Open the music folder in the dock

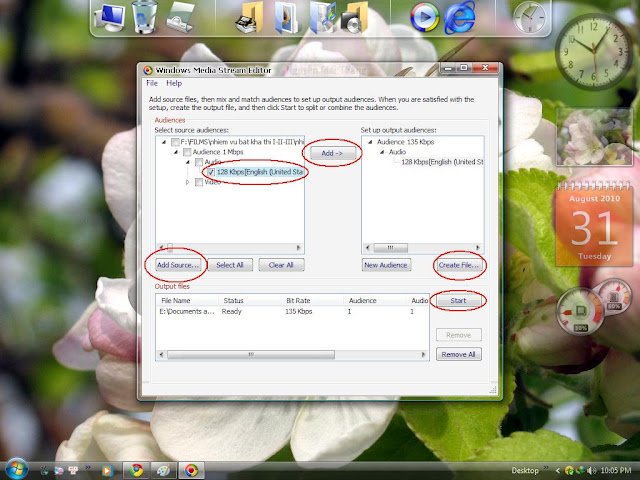[x=322, y=18]
